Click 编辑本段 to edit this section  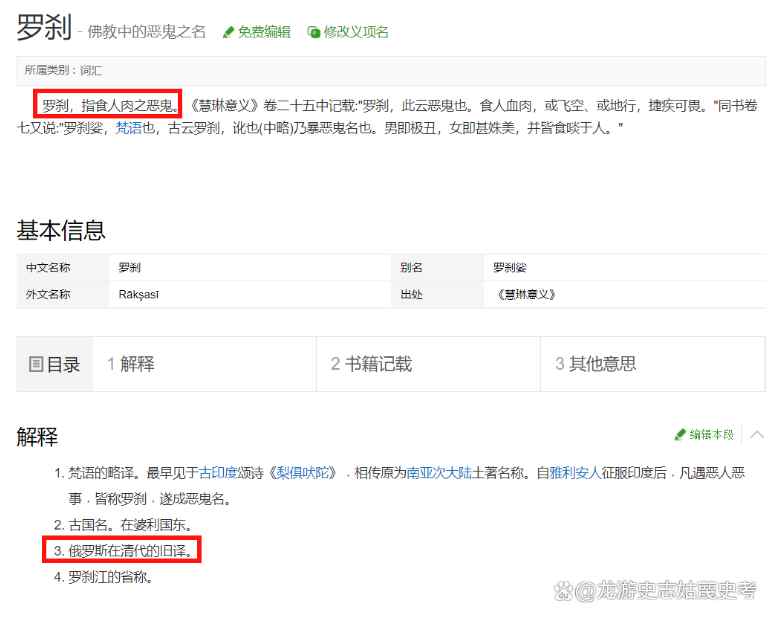(711, 434)
